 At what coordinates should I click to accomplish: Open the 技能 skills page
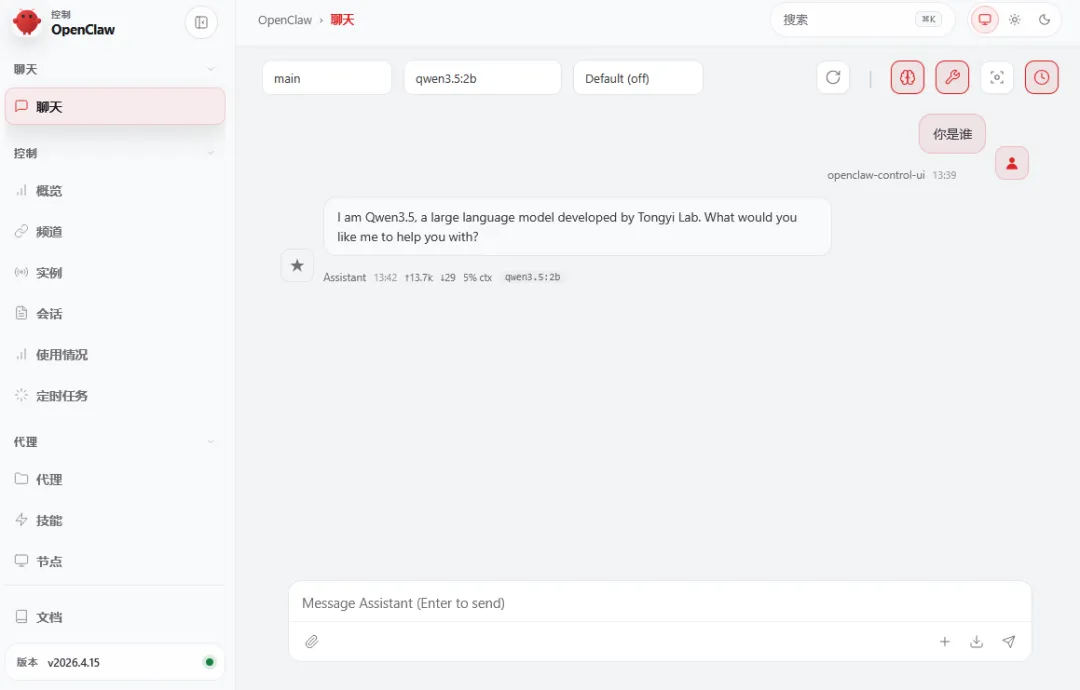click(115, 521)
